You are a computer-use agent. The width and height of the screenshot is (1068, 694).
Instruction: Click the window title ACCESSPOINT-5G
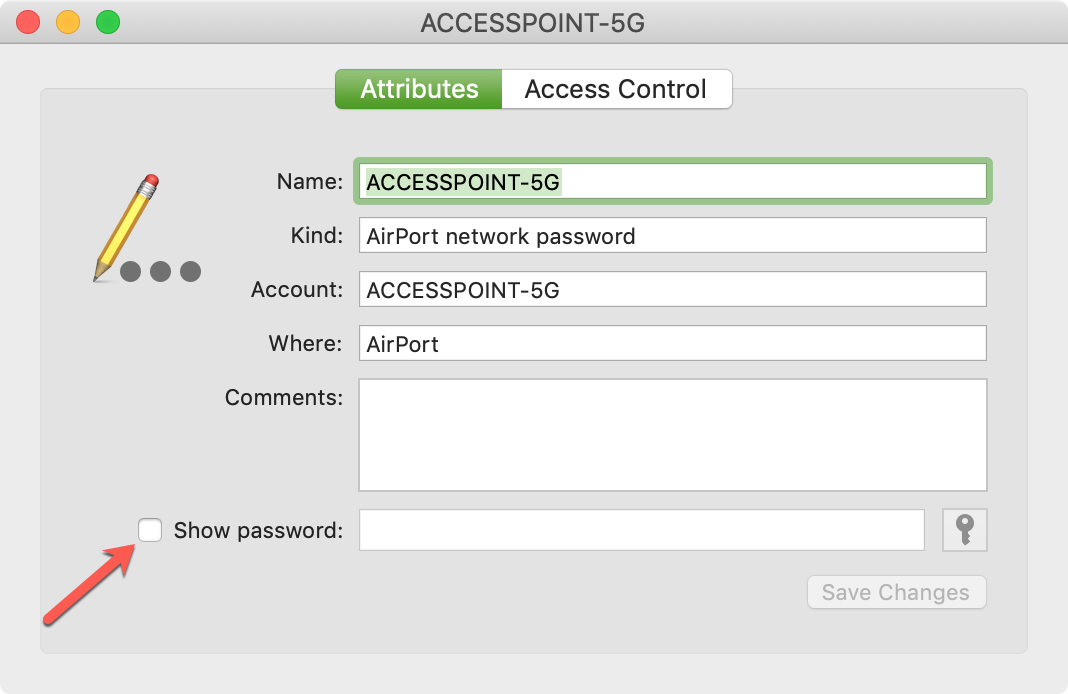coord(533,23)
